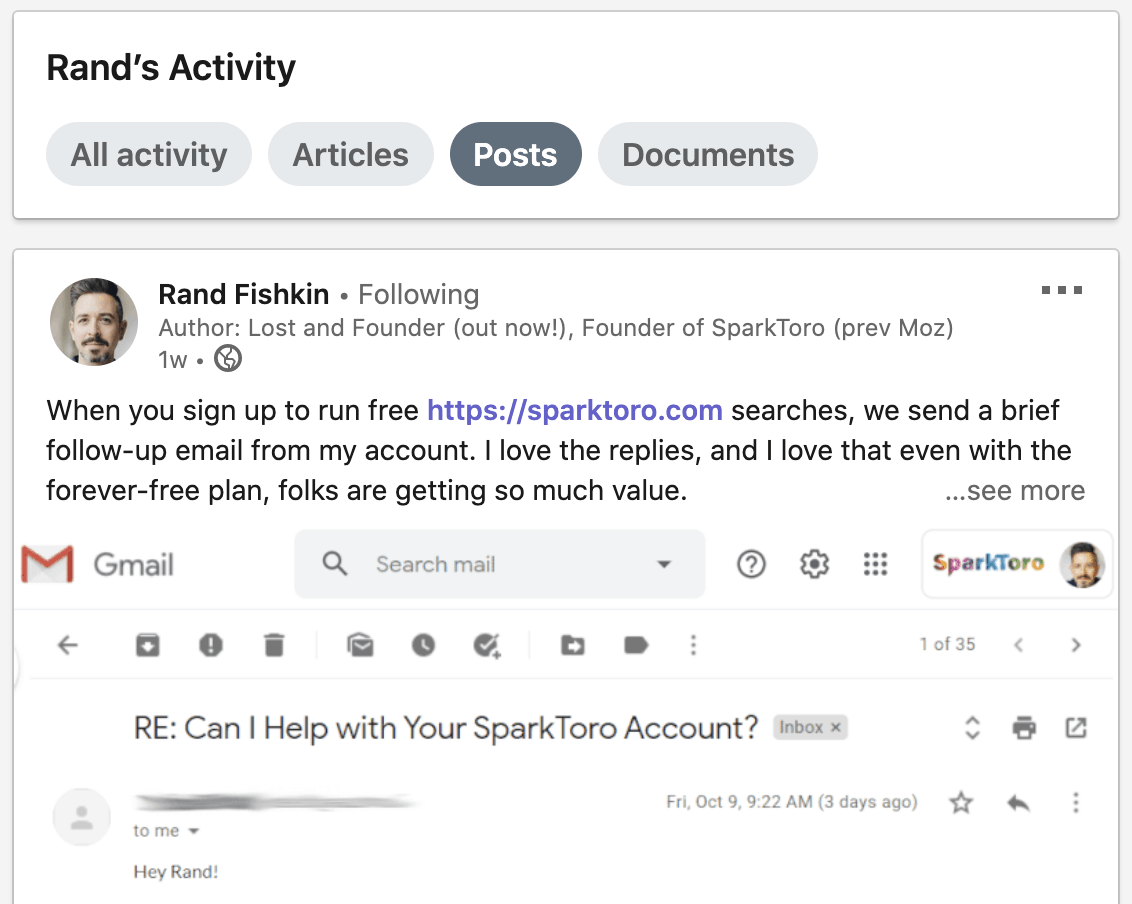This screenshot has width=1132, height=904.
Task: Open the search mail options dropdown arrow
Action: pos(664,564)
